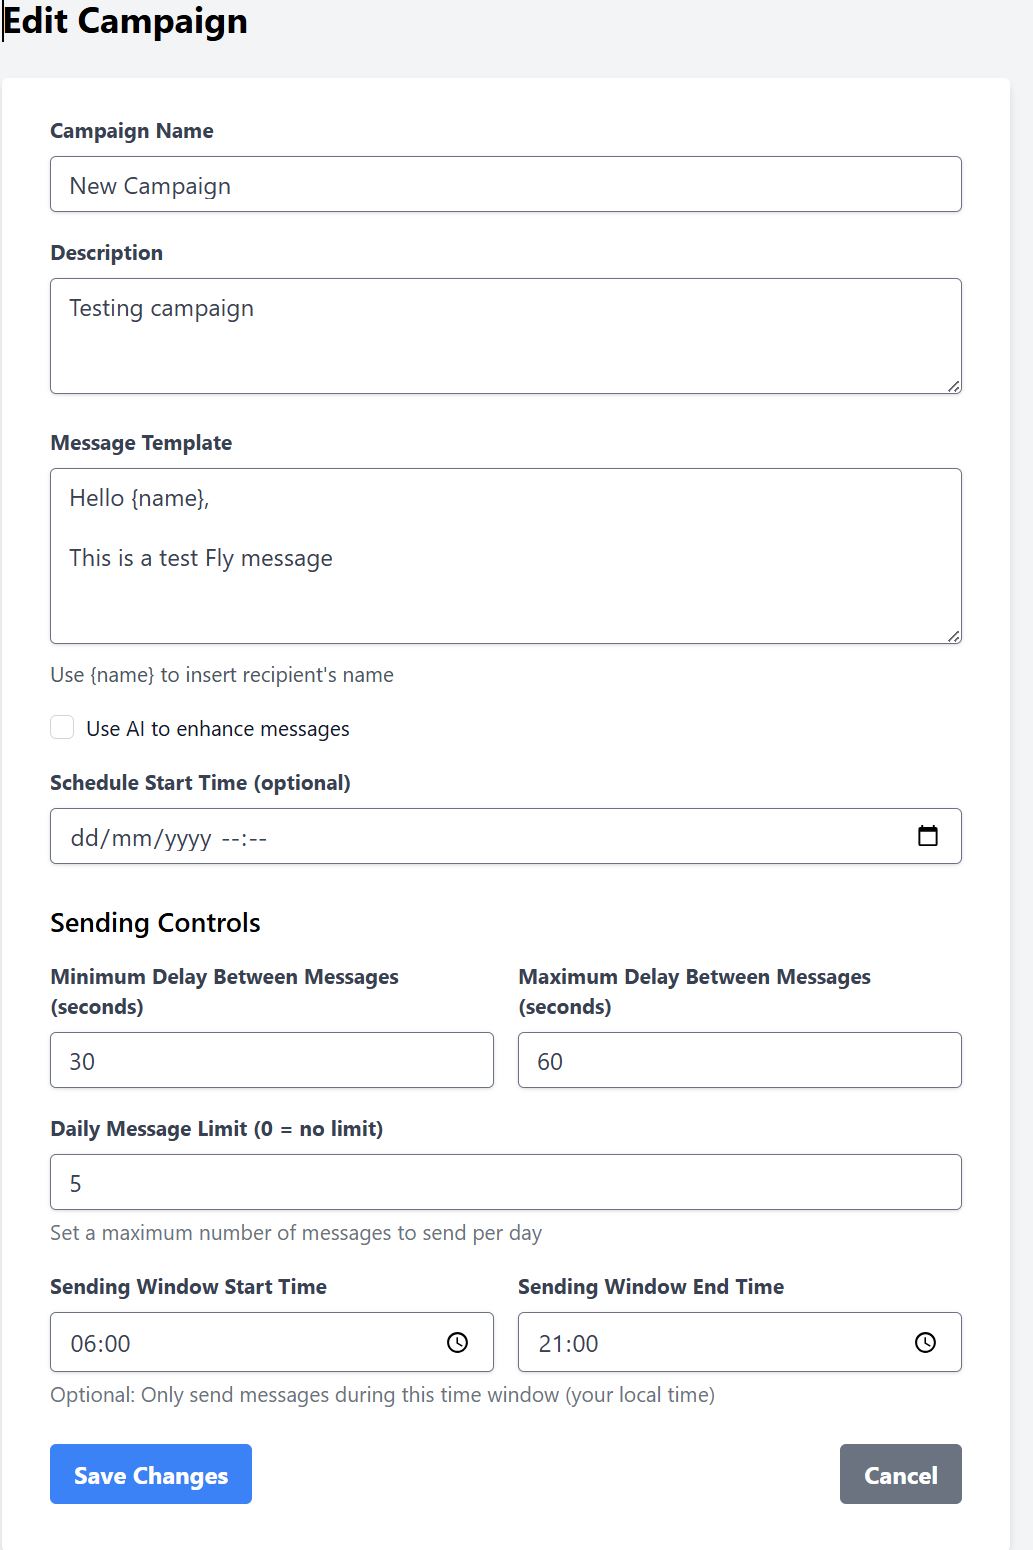Click the Daily Message Limit input

[505, 1182]
